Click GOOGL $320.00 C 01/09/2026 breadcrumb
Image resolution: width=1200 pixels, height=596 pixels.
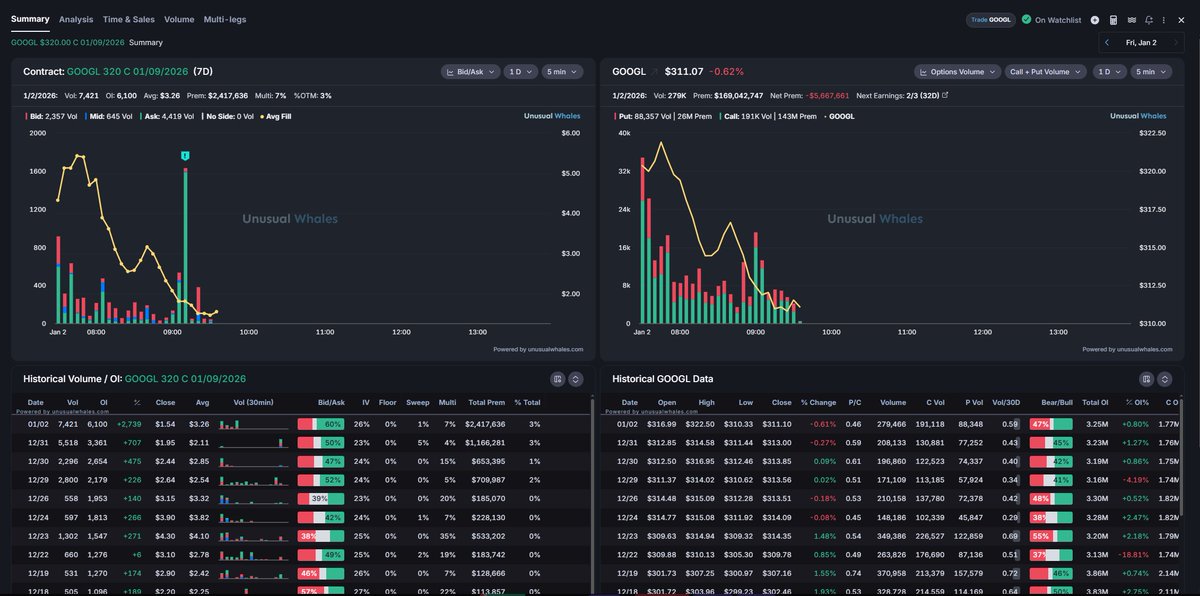point(67,42)
